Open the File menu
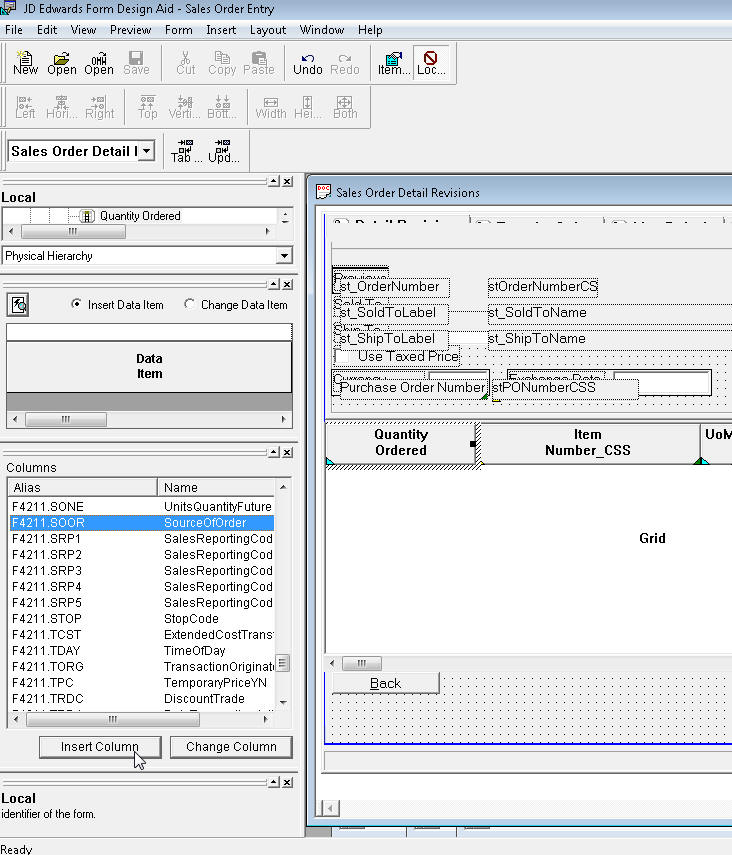The width and height of the screenshot is (732, 855). click(14, 30)
